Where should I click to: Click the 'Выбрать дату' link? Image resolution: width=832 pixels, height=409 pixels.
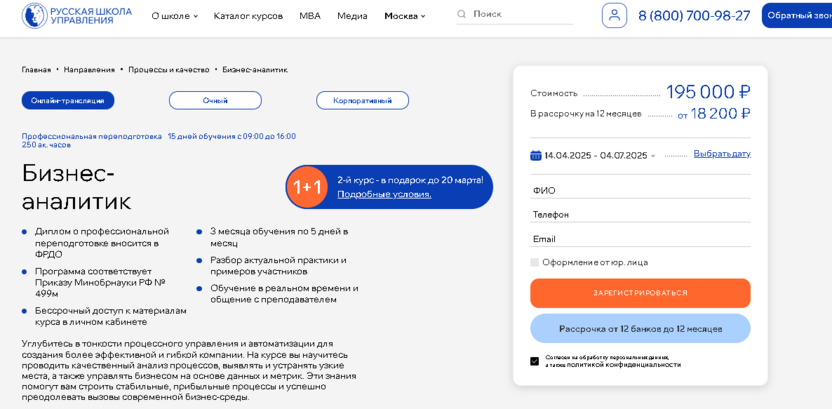tap(721, 153)
